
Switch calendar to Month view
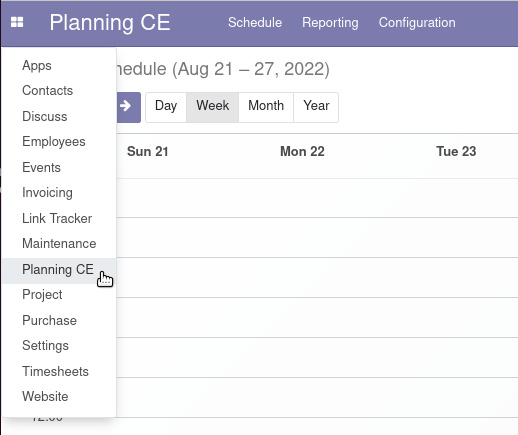coord(266,107)
